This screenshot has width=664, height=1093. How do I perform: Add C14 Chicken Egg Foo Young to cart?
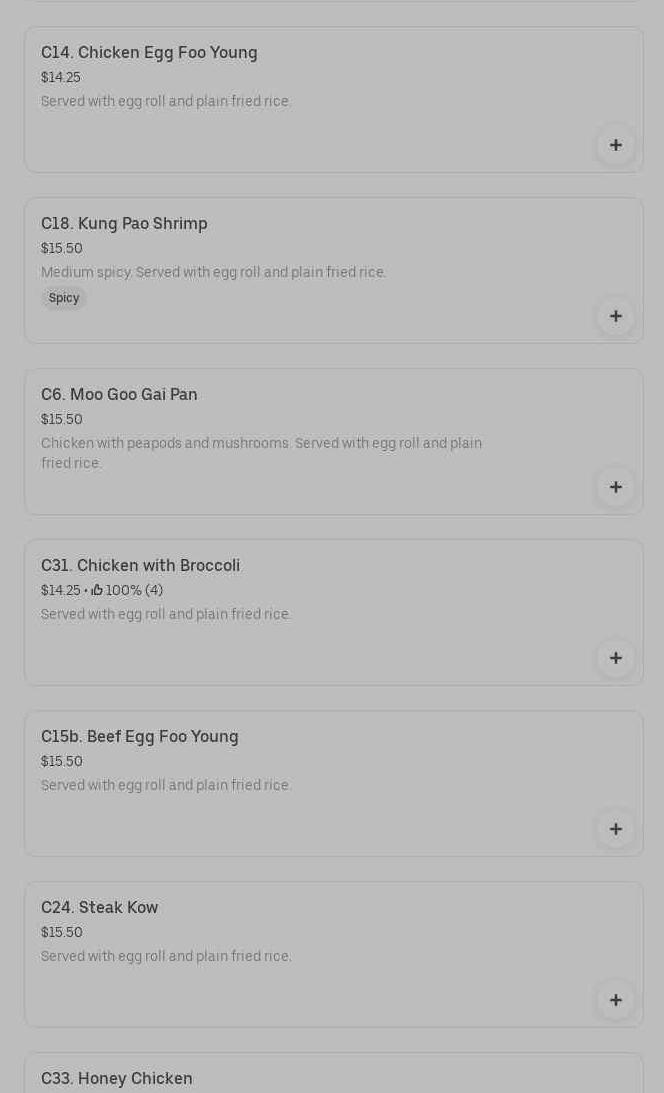pos(615,145)
